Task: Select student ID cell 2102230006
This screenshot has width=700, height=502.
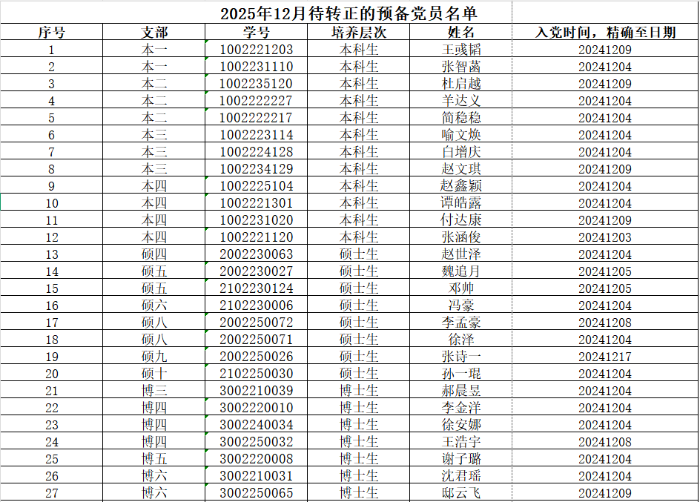Action: [x=256, y=305]
